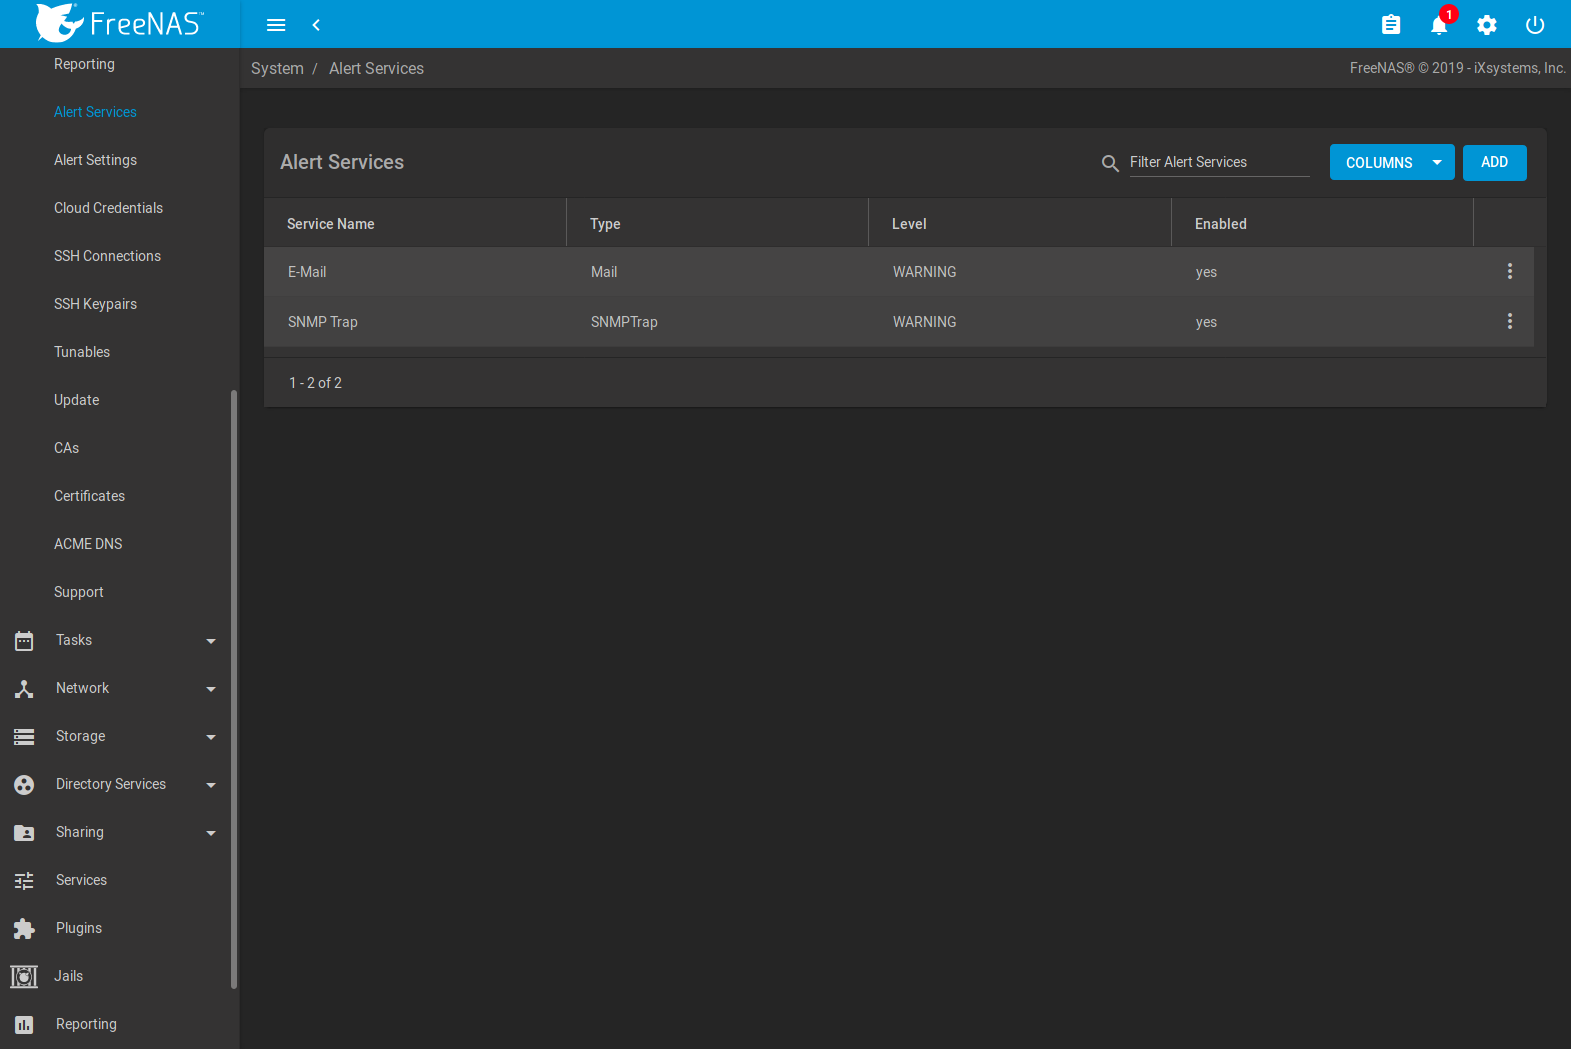The image size is (1571, 1049).
Task: Click the Reporting chart icon
Action: pos(24,1024)
